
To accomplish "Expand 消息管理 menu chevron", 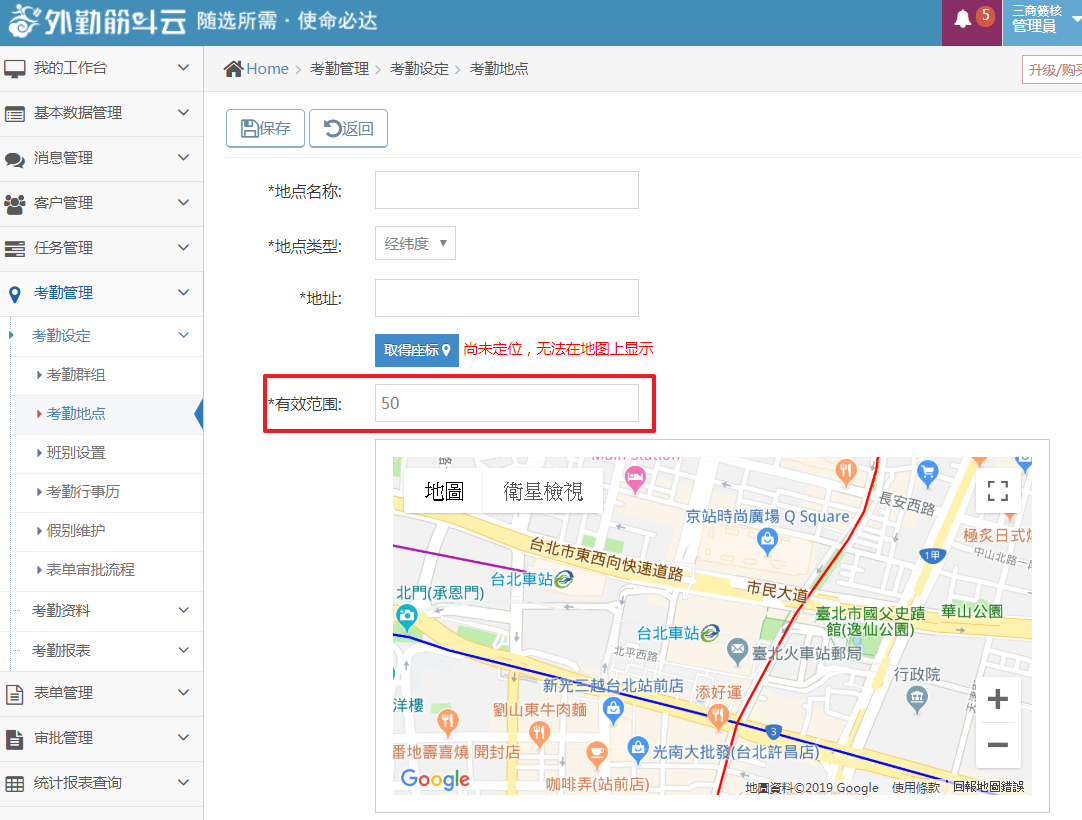I will [x=184, y=157].
